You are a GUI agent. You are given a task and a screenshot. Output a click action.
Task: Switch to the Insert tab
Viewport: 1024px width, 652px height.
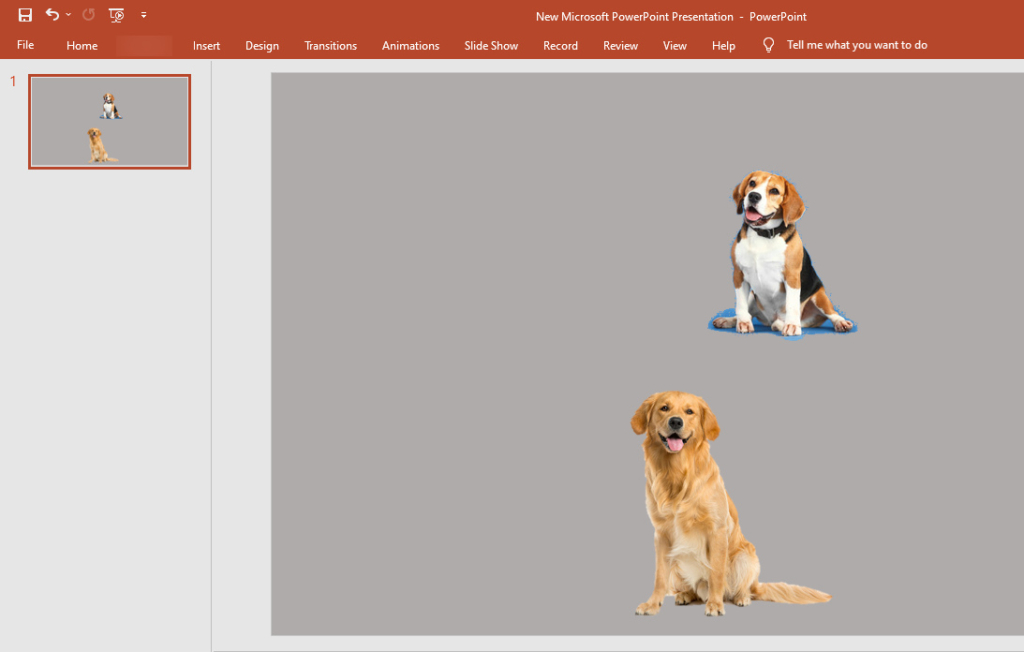tap(206, 45)
